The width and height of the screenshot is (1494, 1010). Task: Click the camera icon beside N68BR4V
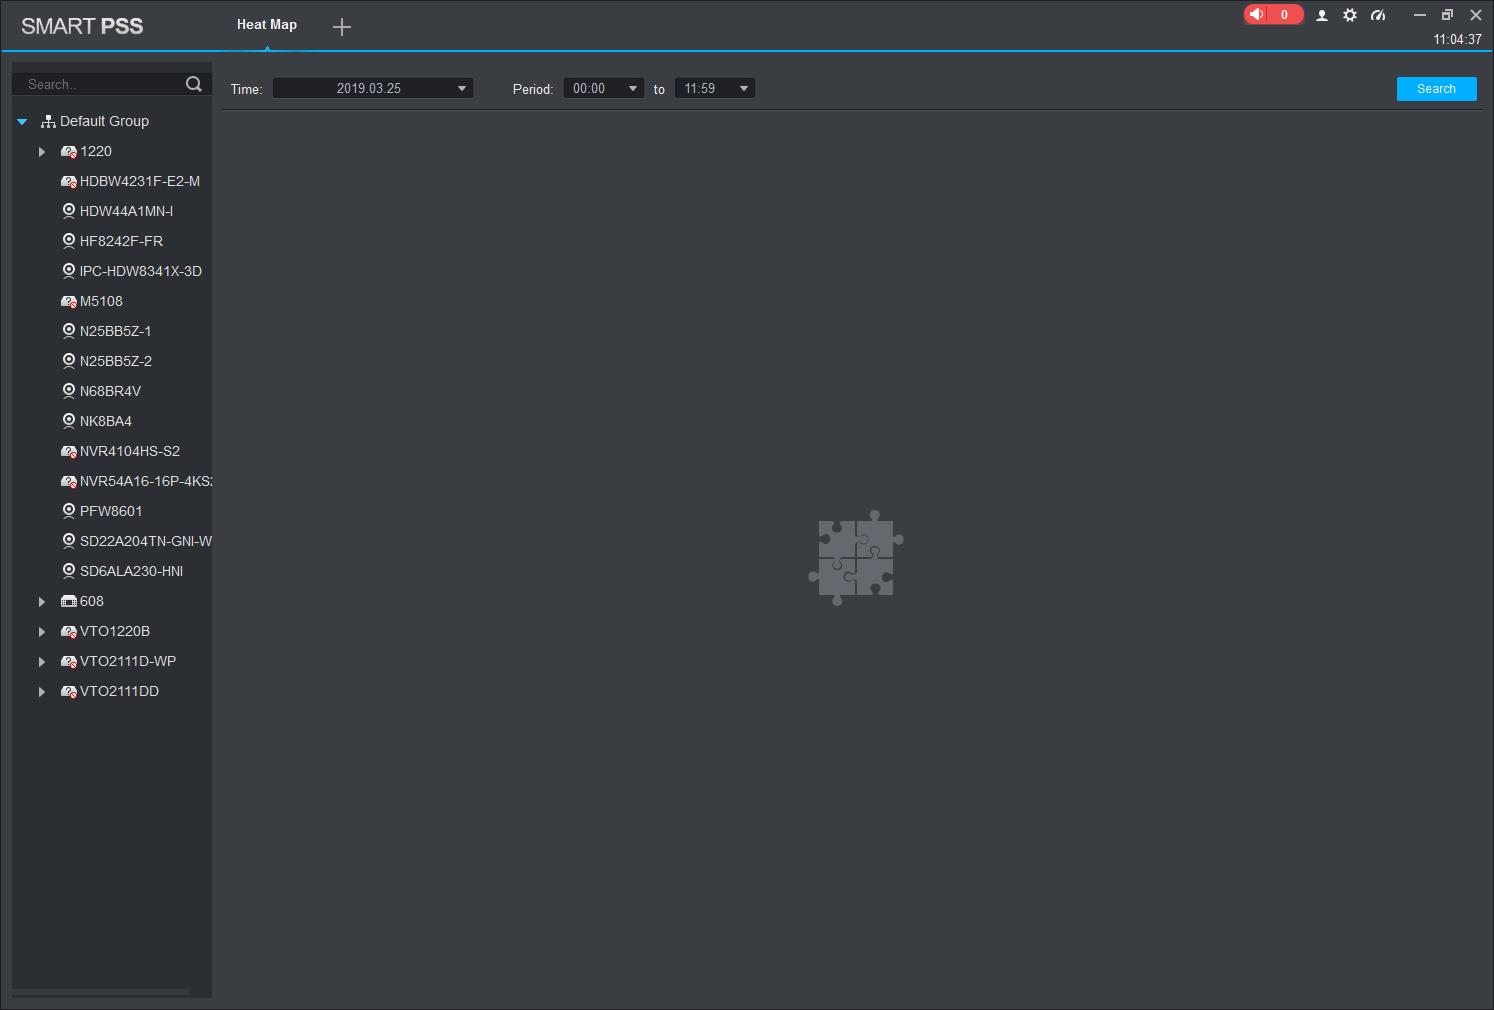click(x=69, y=391)
